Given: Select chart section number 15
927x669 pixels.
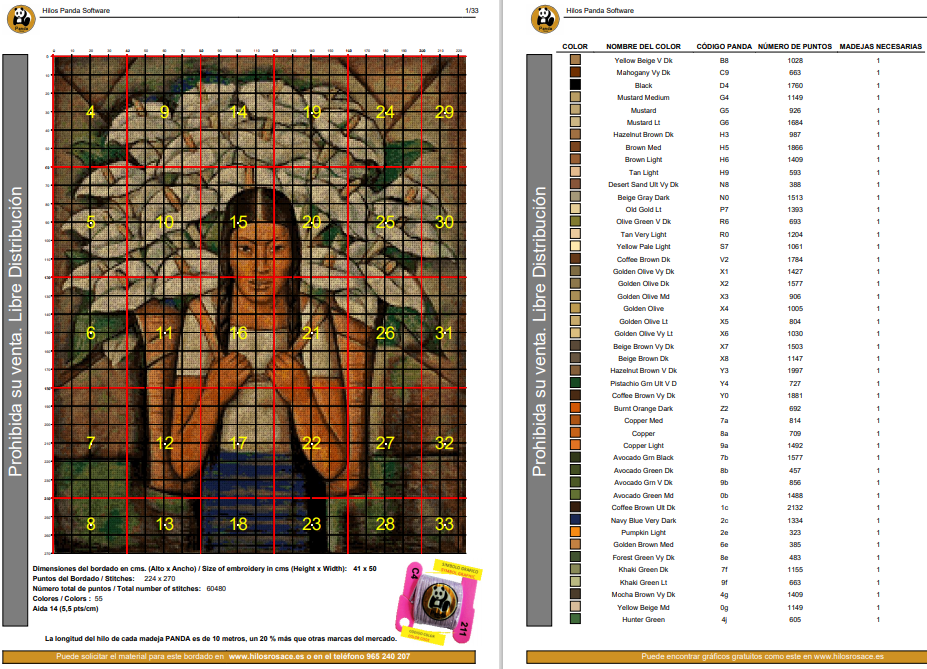Looking at the screenshot, I should click(x=238, y=222).
